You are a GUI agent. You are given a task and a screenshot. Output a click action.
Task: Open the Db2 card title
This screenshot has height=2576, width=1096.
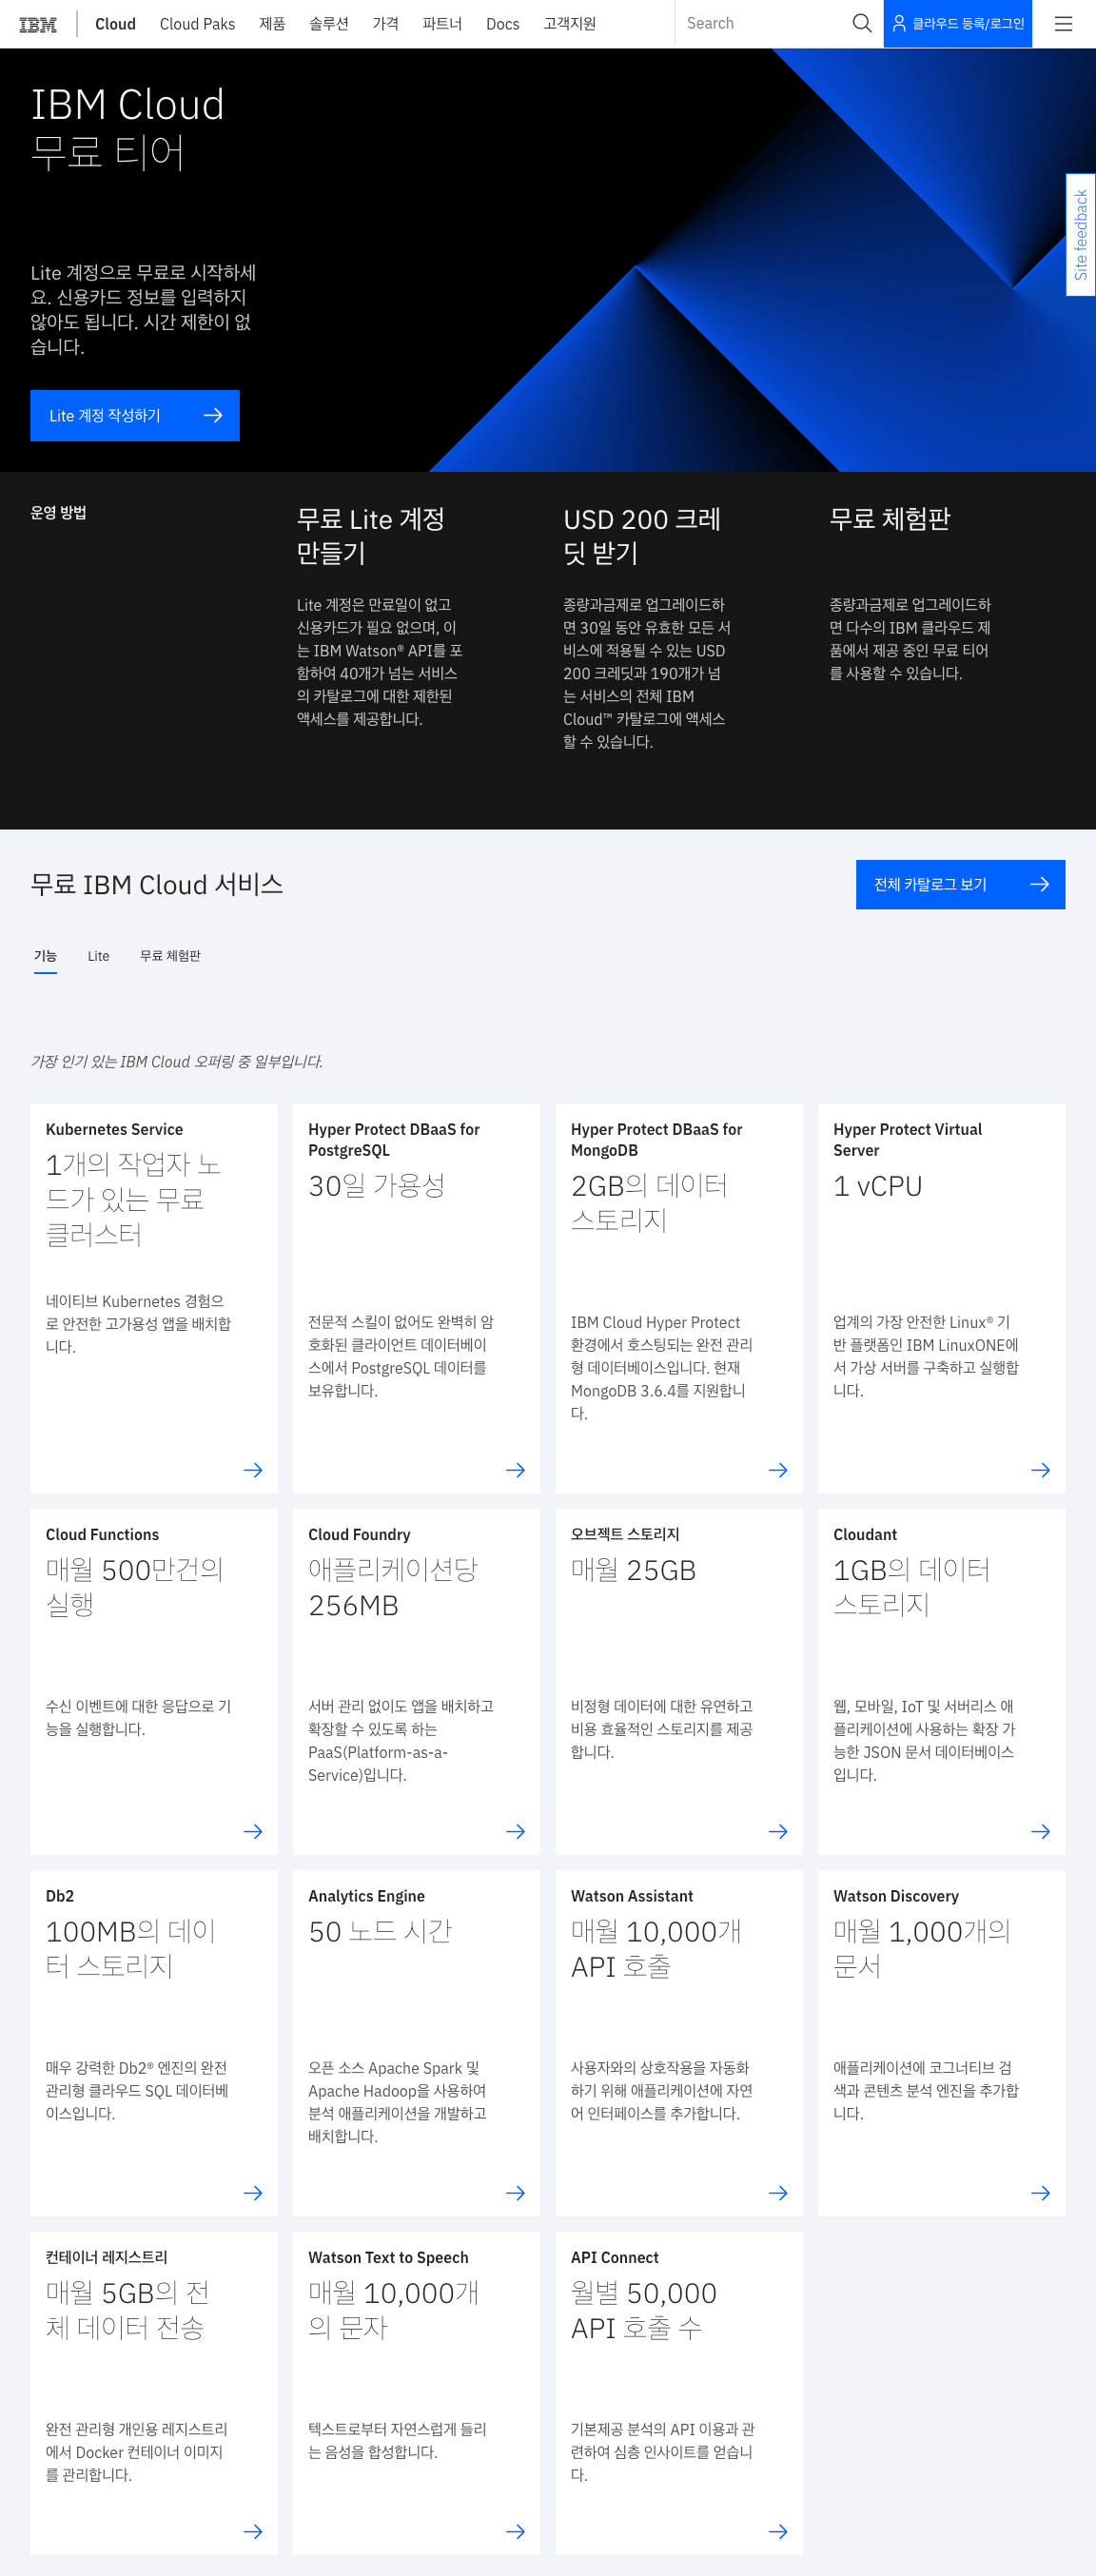(x=60, y=1896)
